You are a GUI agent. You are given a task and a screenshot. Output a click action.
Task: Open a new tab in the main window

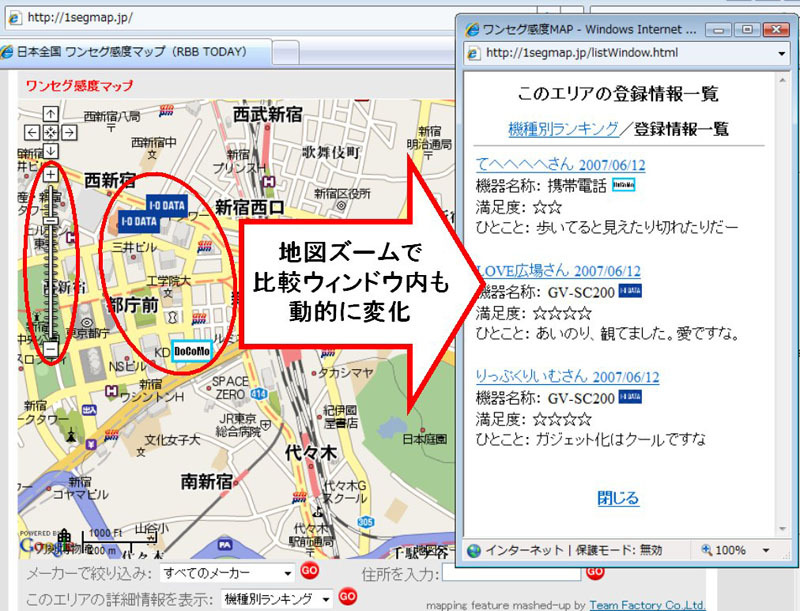click(285, 53)
